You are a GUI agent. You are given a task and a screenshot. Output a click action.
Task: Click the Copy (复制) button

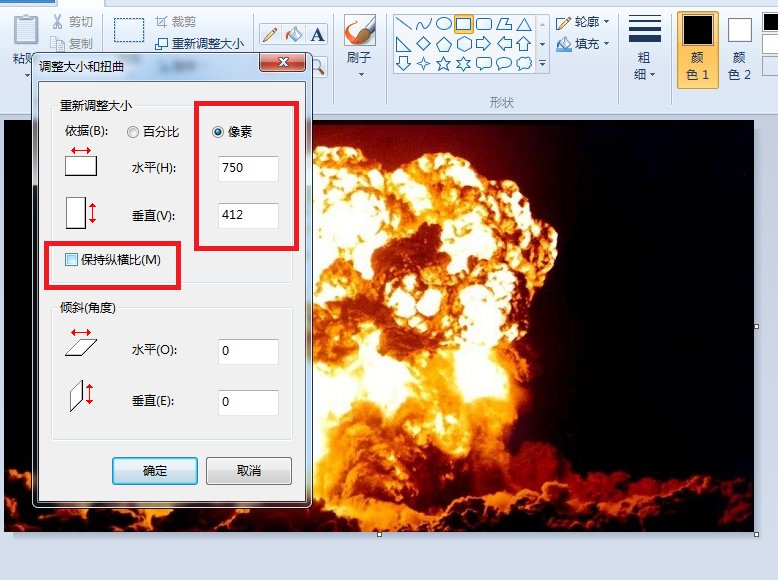click(72, 44)
